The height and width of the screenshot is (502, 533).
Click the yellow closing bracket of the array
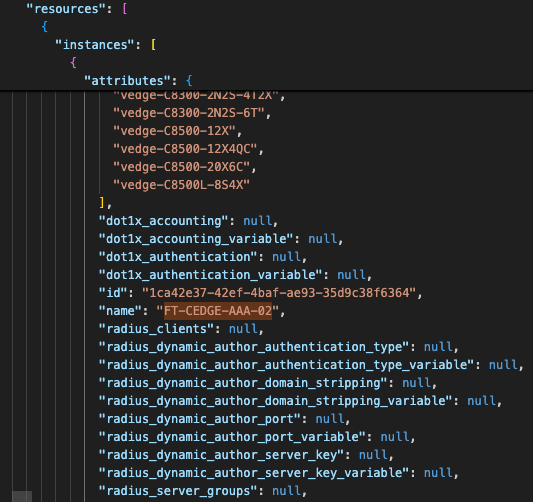102,203
